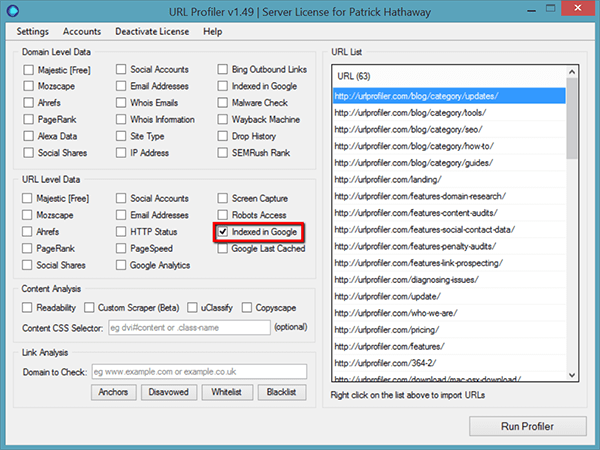Image resolution: width=600 pixels, height=450 pixels.
Task: Open the Accounts menu
Action: point(82,31)
